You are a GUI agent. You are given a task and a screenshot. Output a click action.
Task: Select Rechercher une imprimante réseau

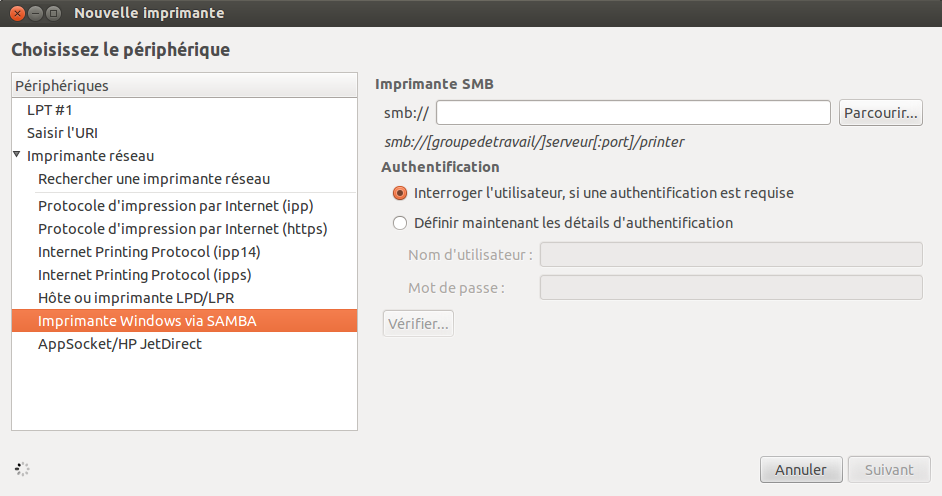[184, 179]
